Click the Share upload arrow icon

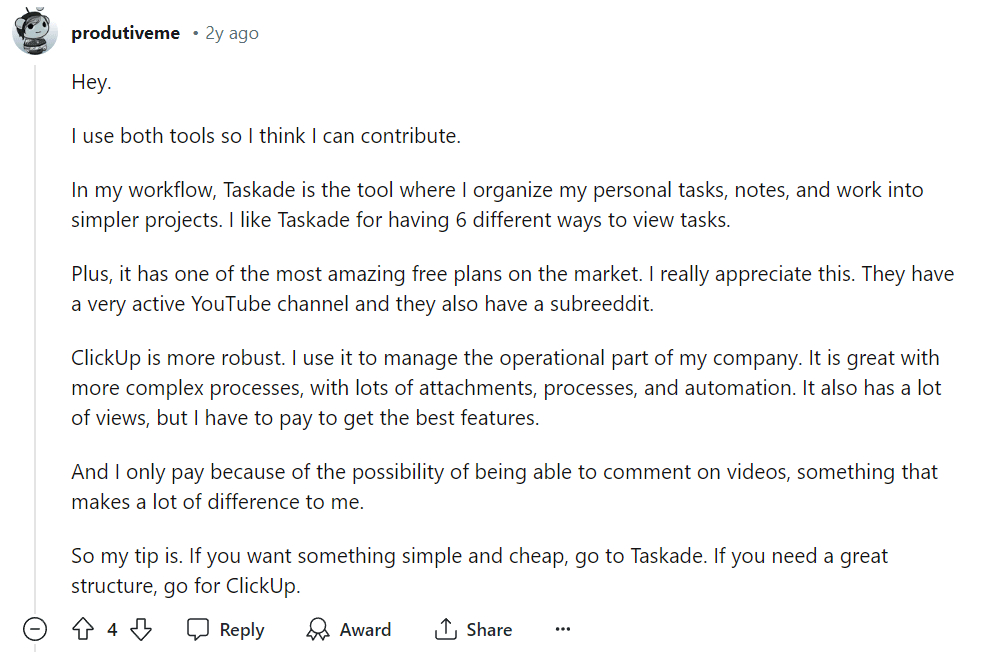click(x=445, y=629)
